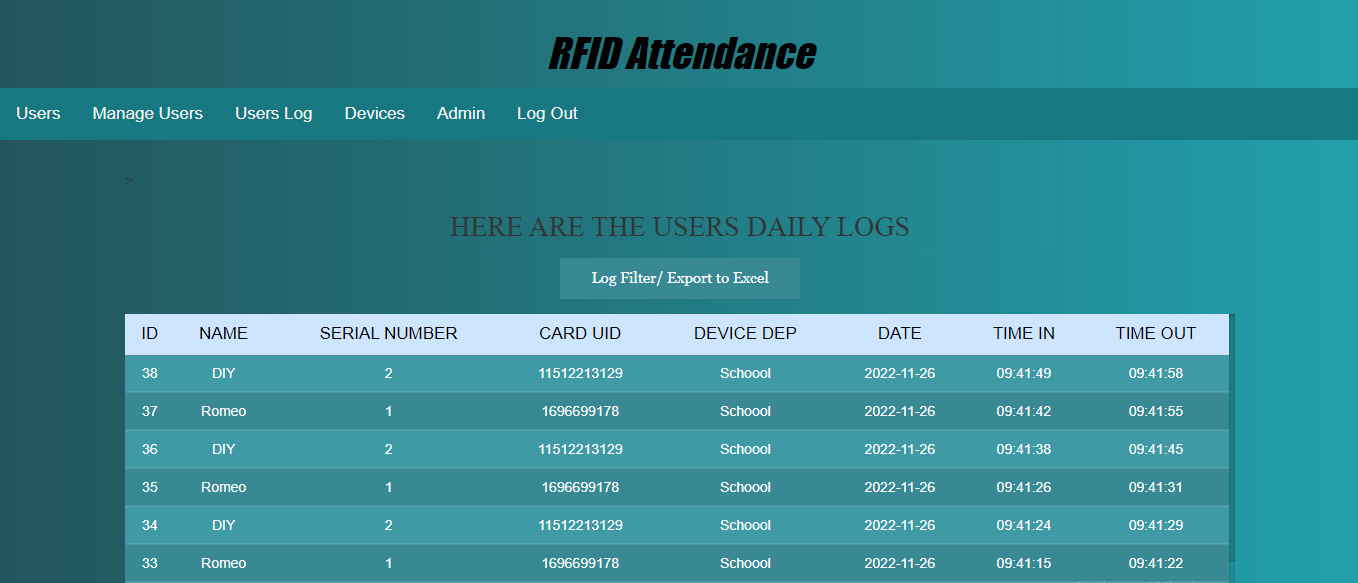Open the Users page in navigation
Viewport: 1358px width, 583px height.
tap(38, 114)
